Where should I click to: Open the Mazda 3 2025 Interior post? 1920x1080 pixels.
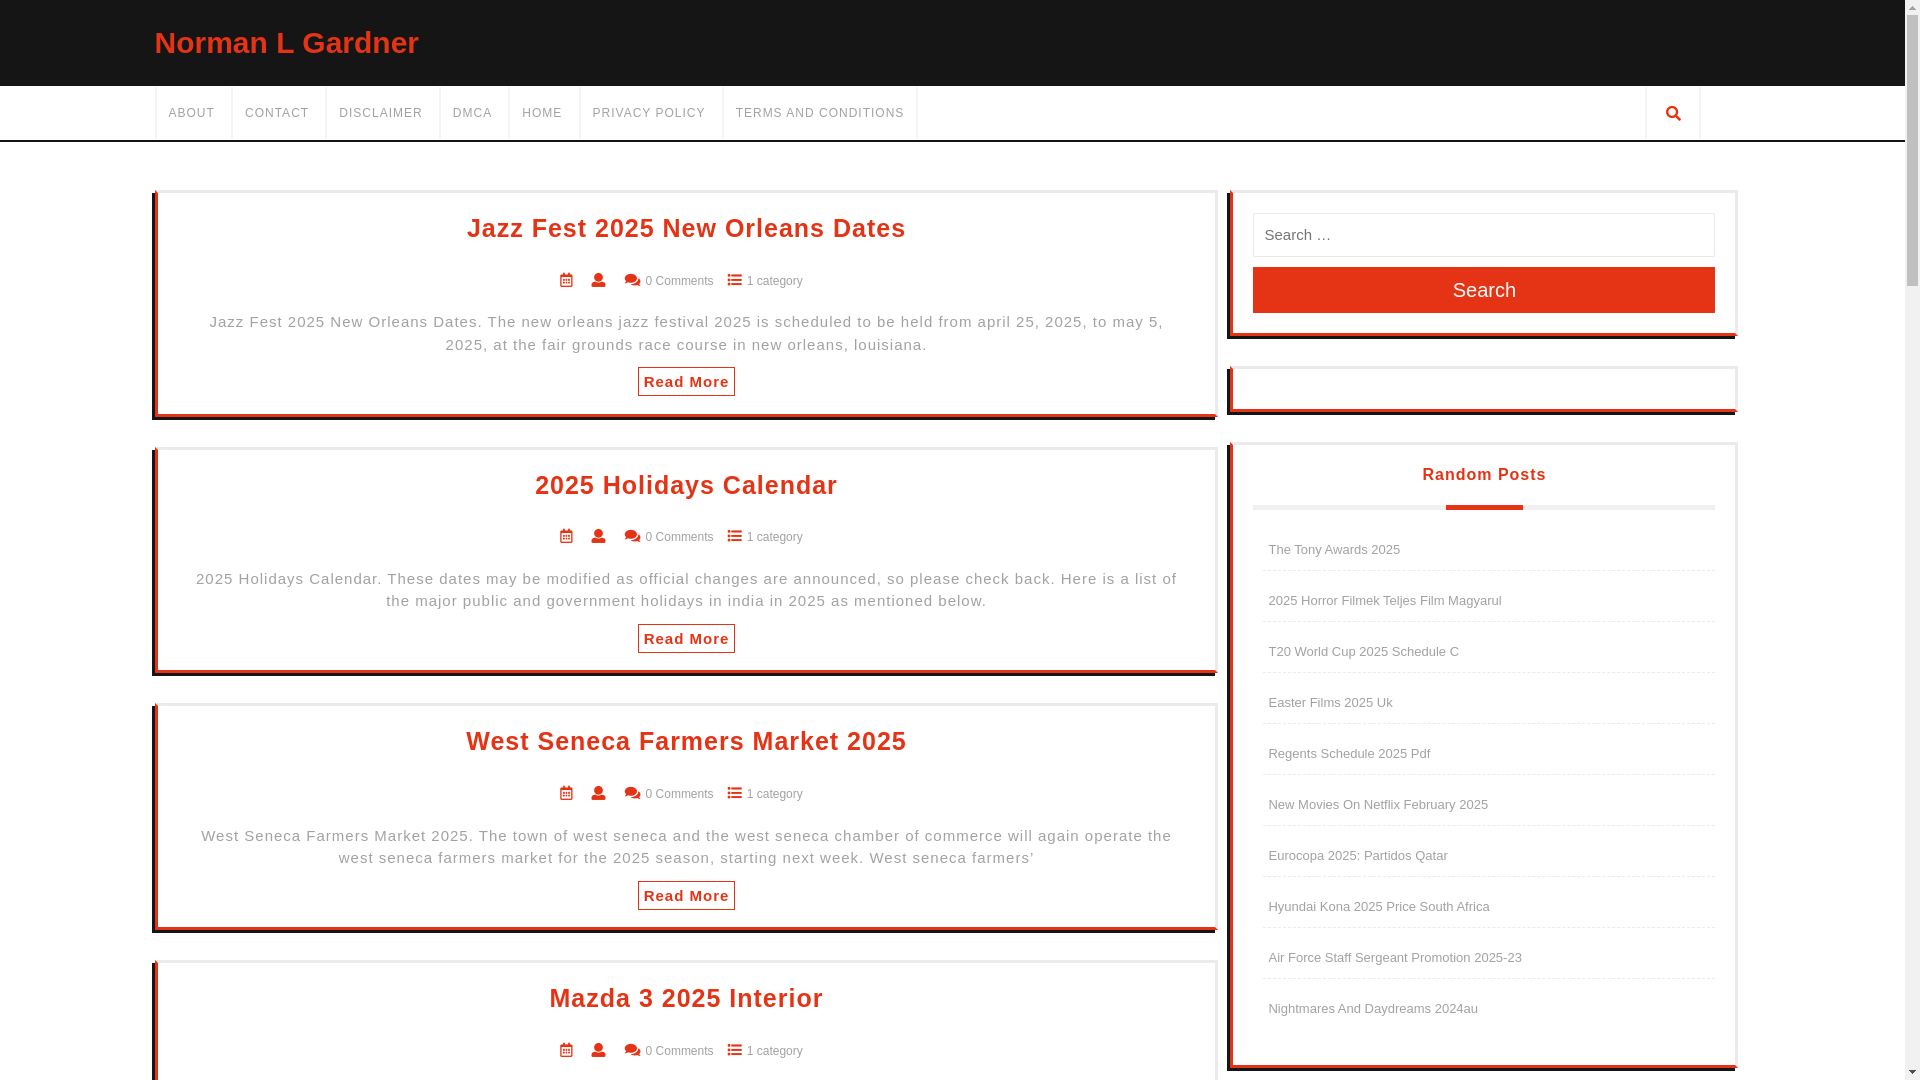[x=686, y=998]
